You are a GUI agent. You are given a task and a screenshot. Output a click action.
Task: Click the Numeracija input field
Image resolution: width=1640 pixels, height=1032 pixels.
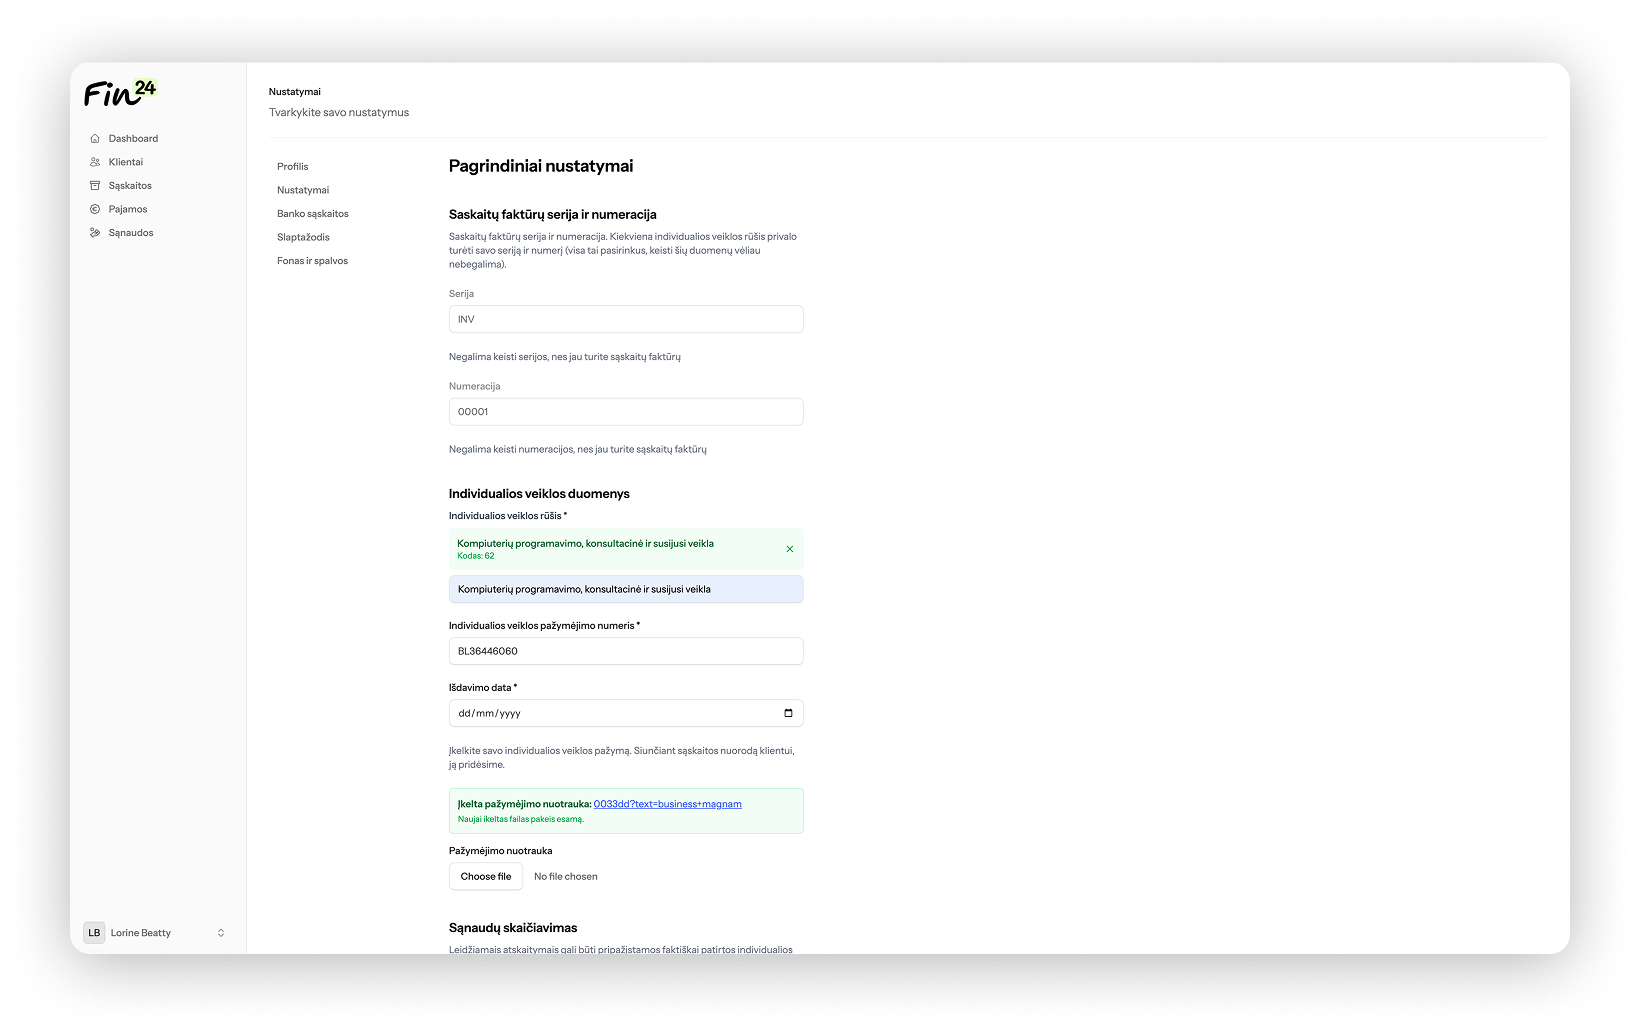(625, 412)
